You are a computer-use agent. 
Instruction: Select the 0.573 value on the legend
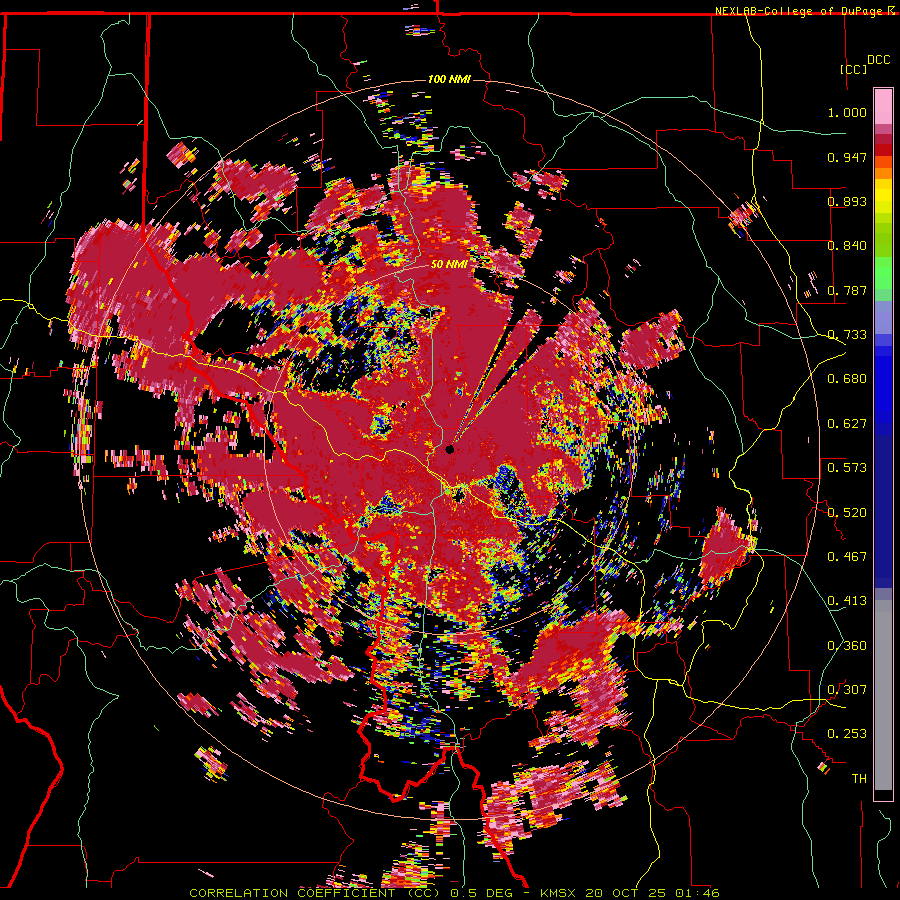pyautogui.click(x=847, y=468)
